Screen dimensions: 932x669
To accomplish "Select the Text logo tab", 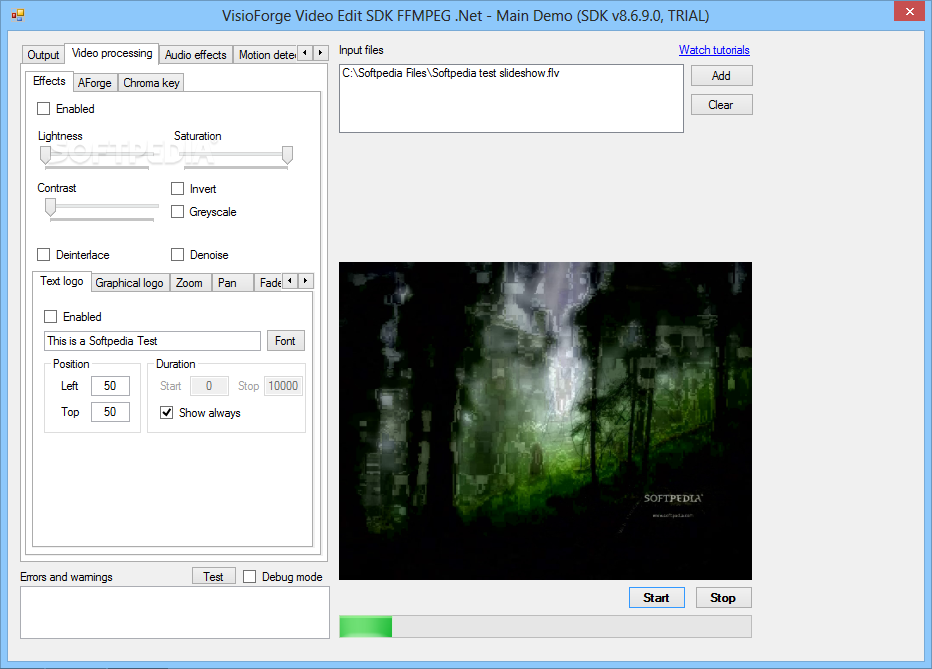I will click(61, 281).
